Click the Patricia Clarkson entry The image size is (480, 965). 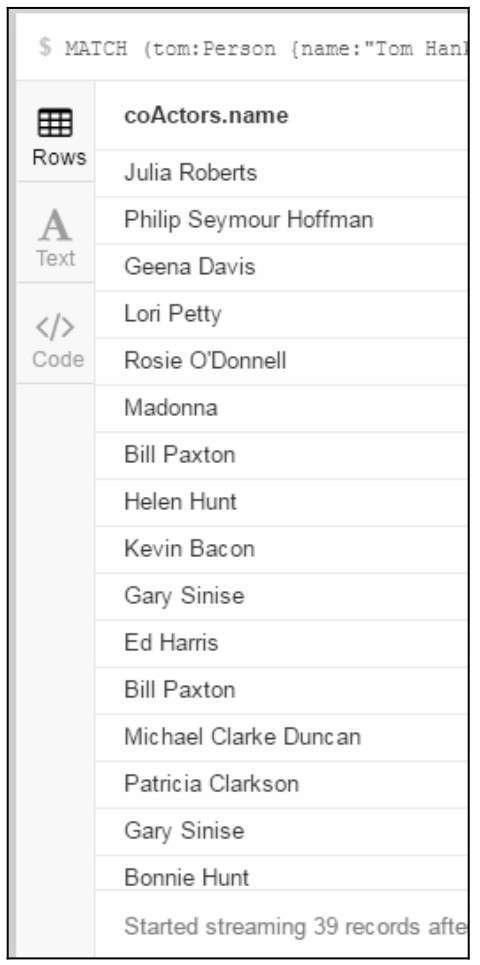coord(281,784)
